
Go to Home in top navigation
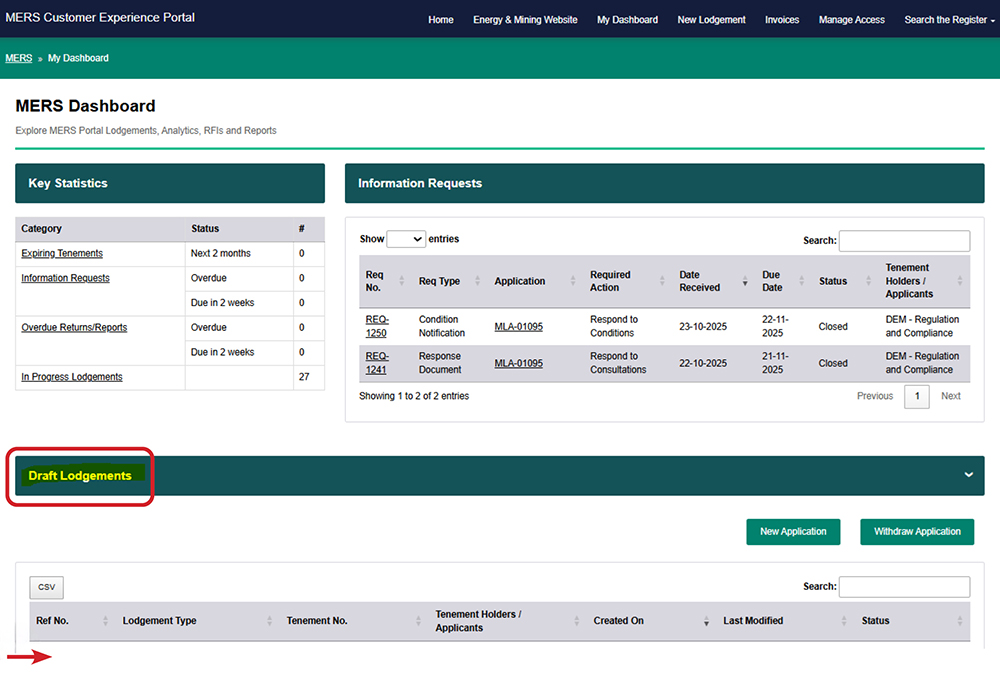click(441, 20)
